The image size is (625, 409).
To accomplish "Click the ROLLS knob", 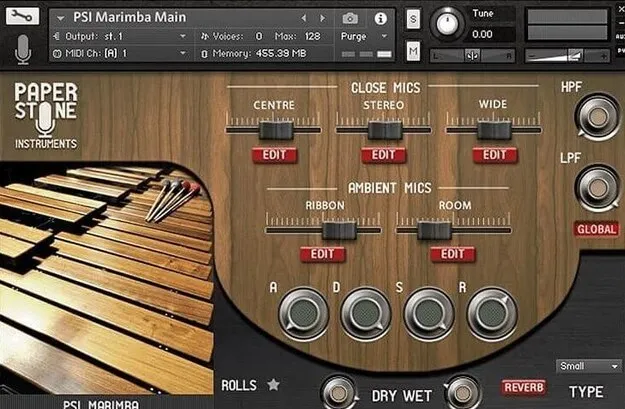I will pos(338,393).
